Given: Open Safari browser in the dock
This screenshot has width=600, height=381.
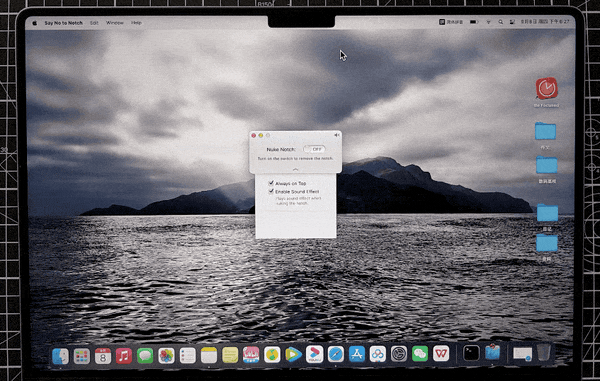Looking at the screenshot, I should [336, 354].
